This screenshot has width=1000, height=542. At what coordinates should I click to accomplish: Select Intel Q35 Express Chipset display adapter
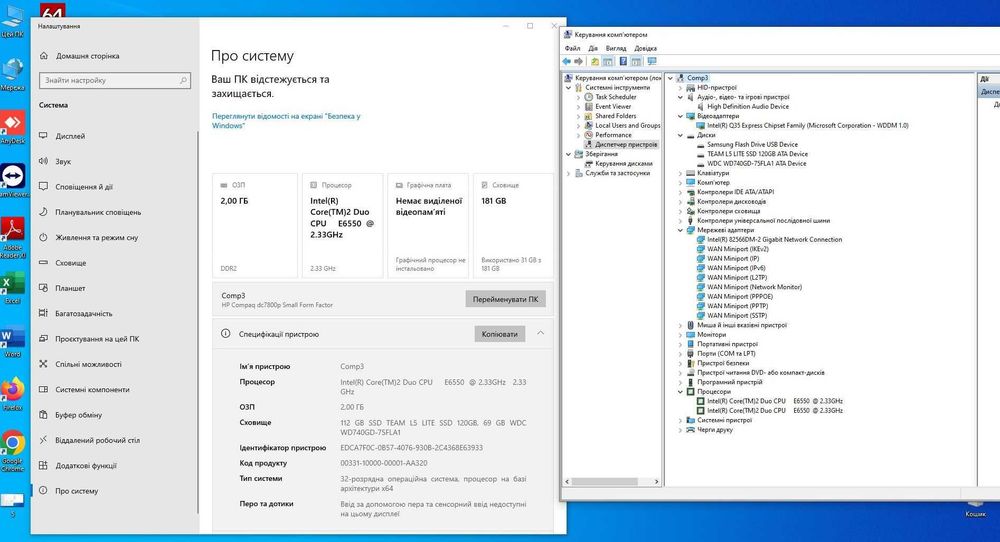[807, 126]
